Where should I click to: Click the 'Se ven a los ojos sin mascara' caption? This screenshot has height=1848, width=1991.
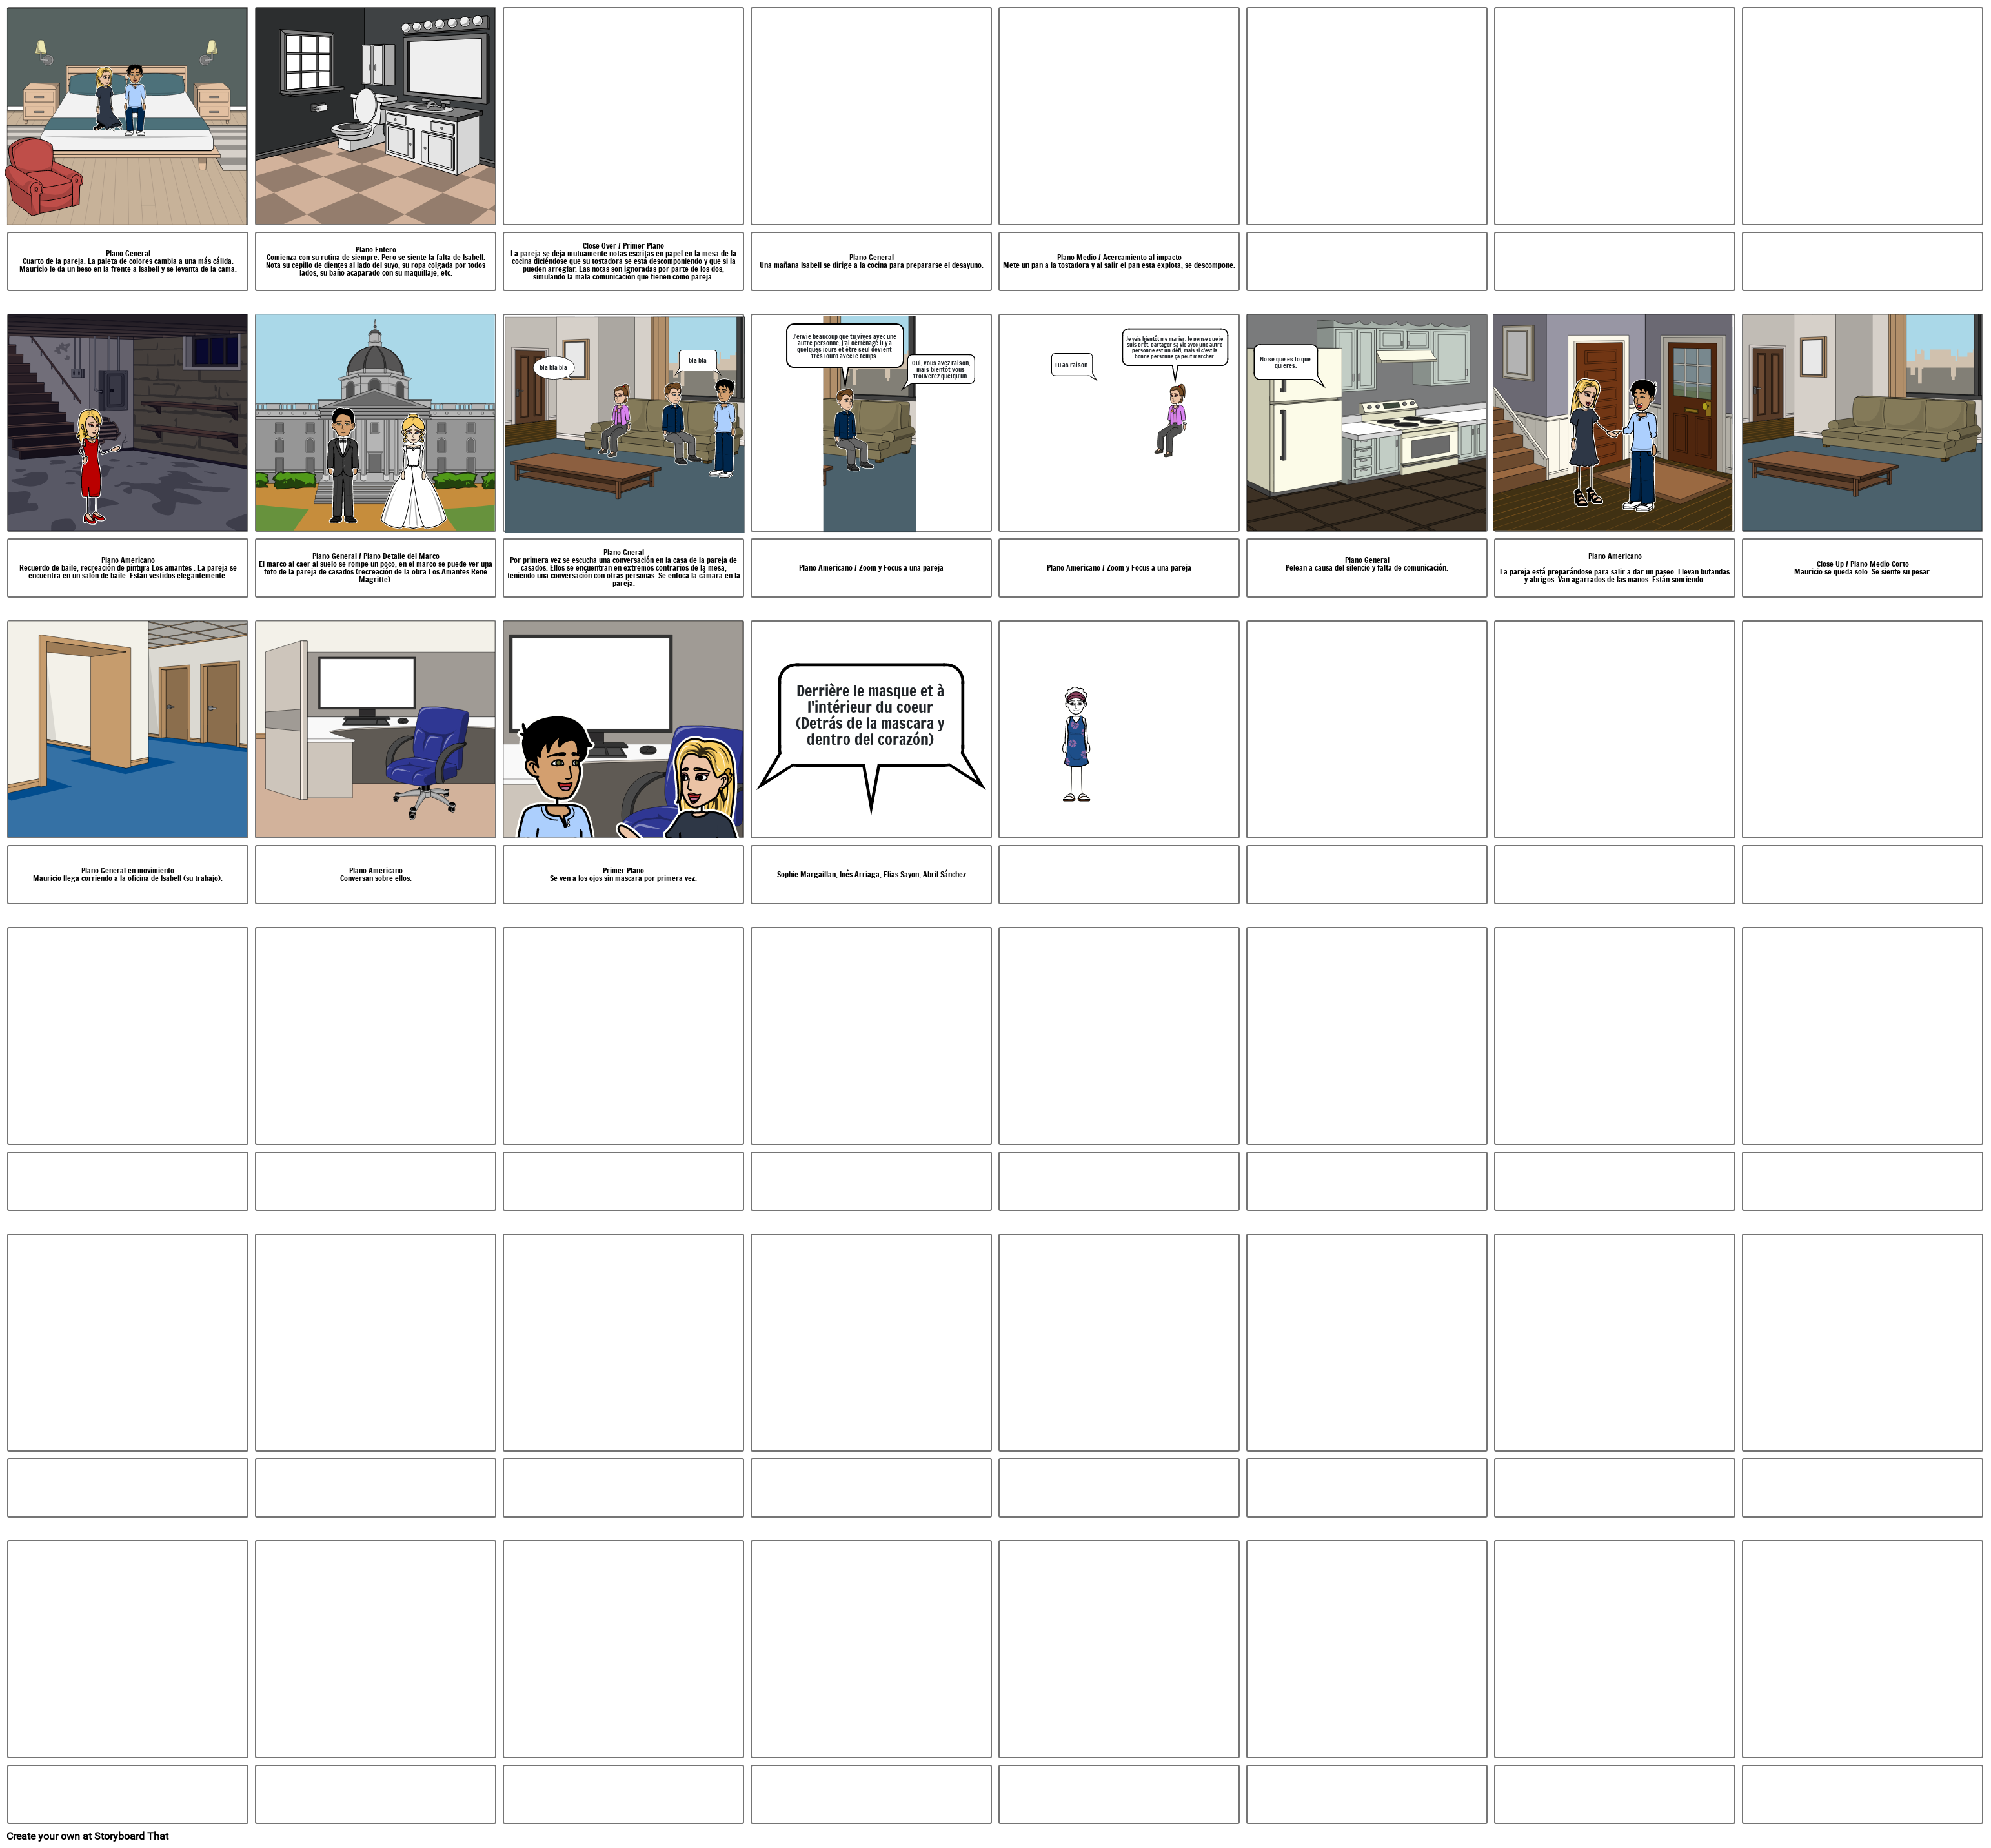point(623,875)
